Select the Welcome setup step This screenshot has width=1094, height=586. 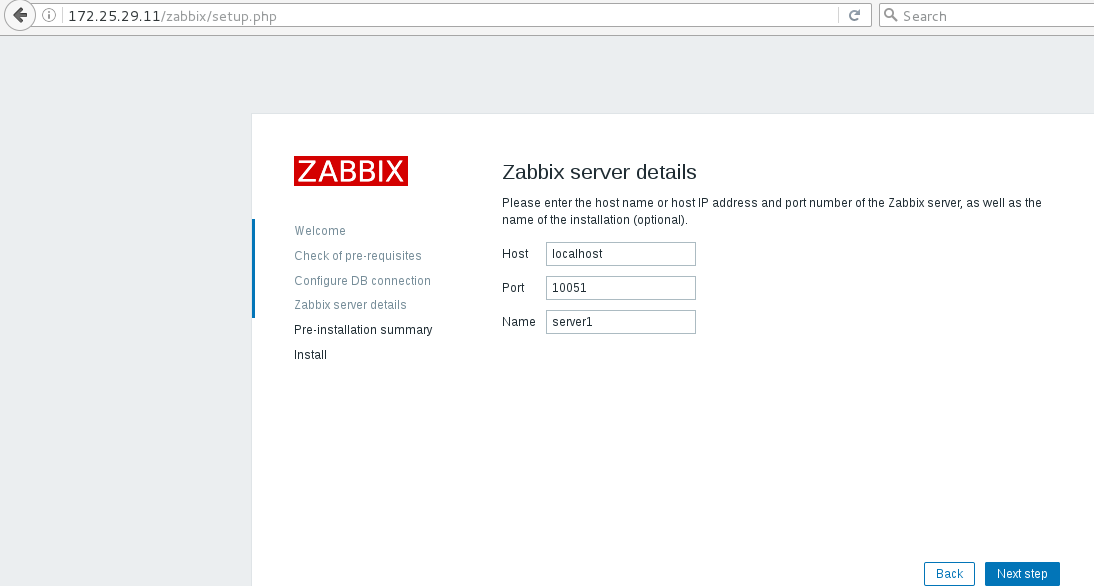click(320, 231)
